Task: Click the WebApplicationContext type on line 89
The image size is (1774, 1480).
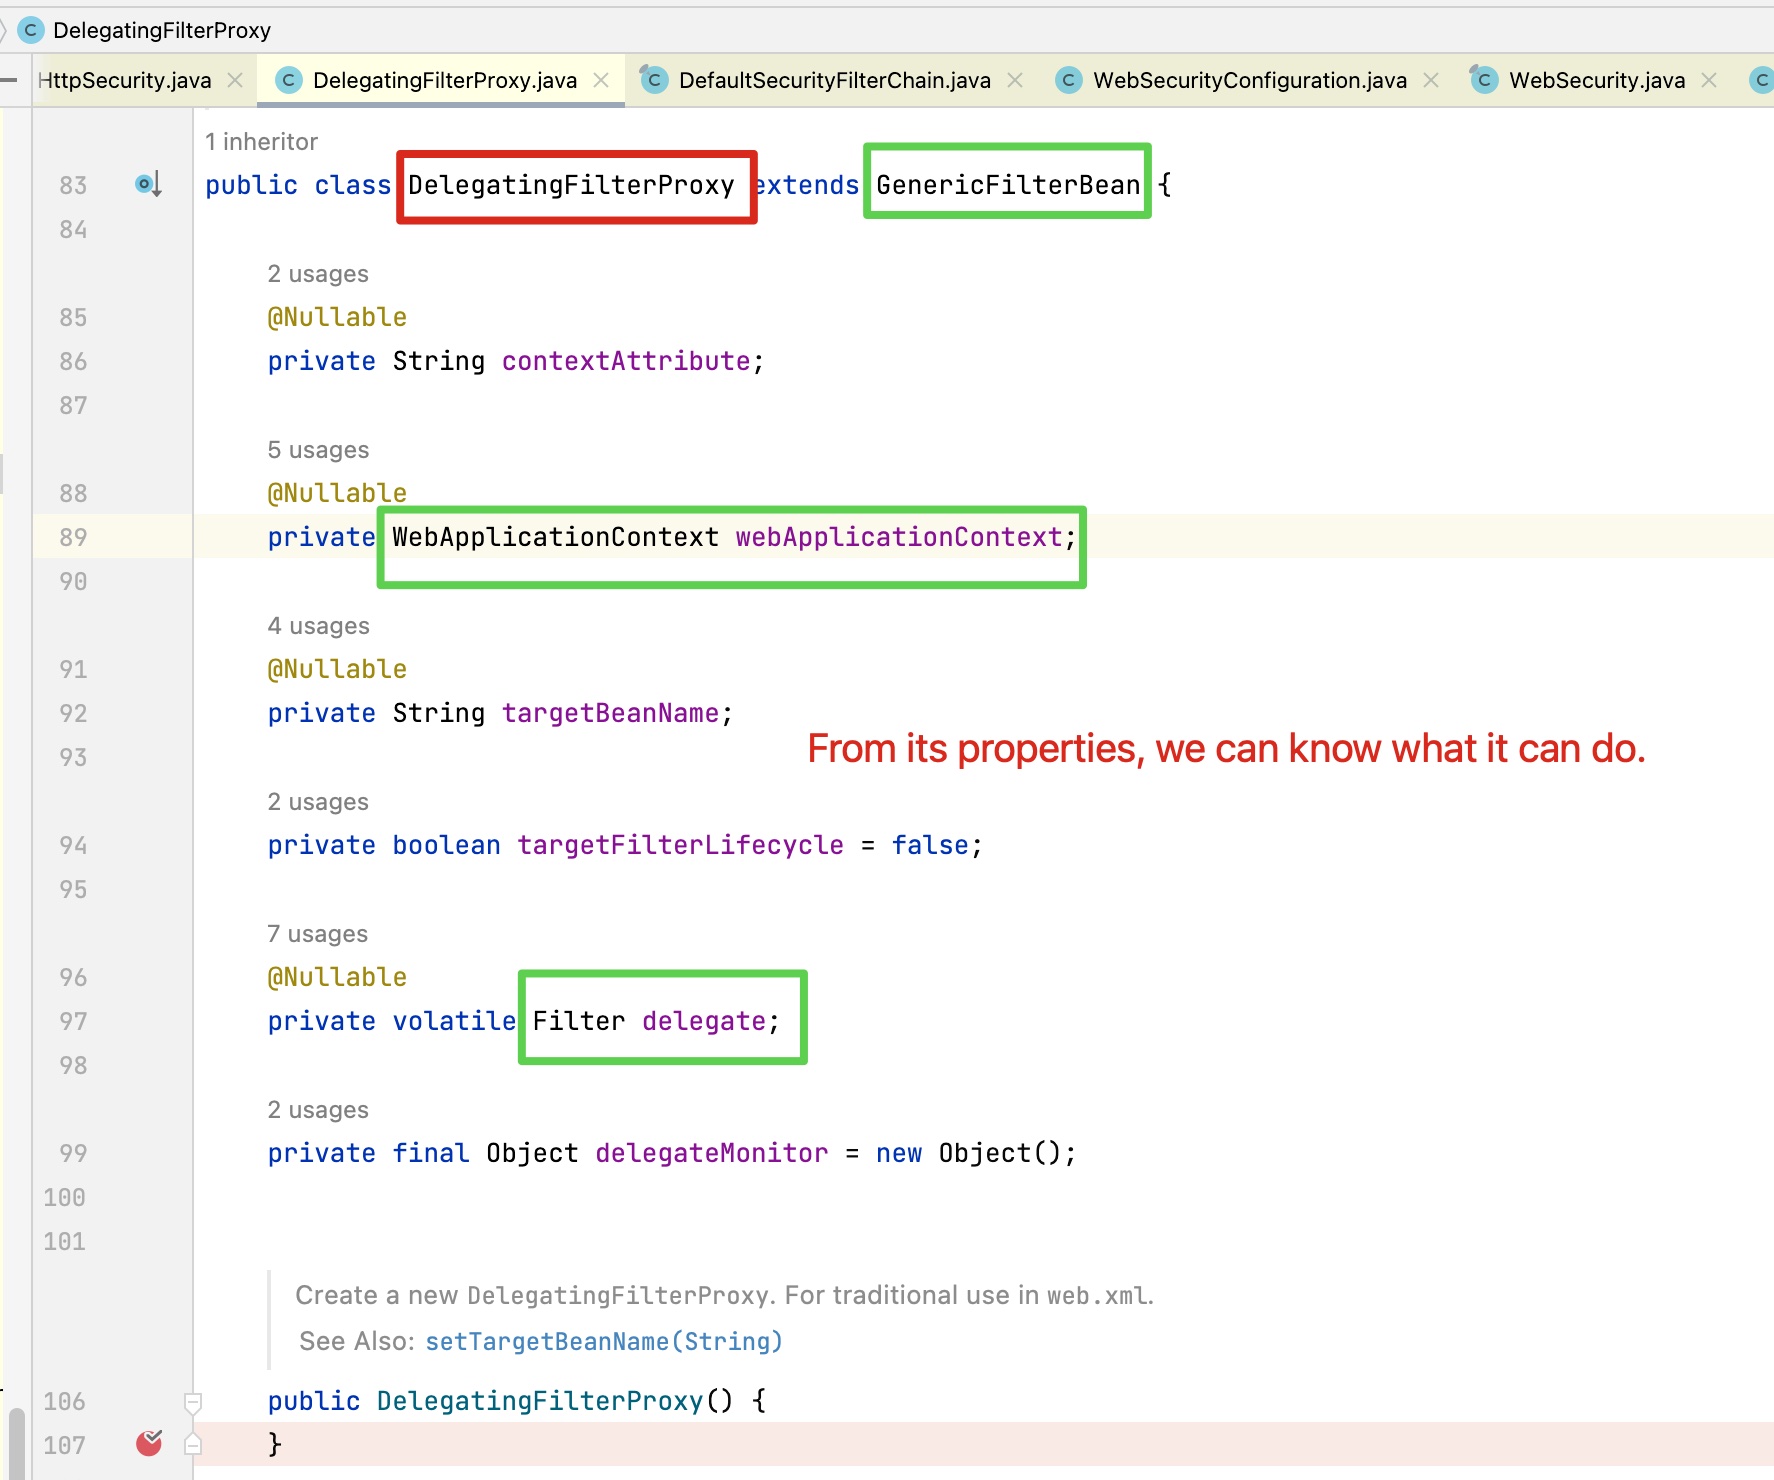Action: [x=555, y=537]
